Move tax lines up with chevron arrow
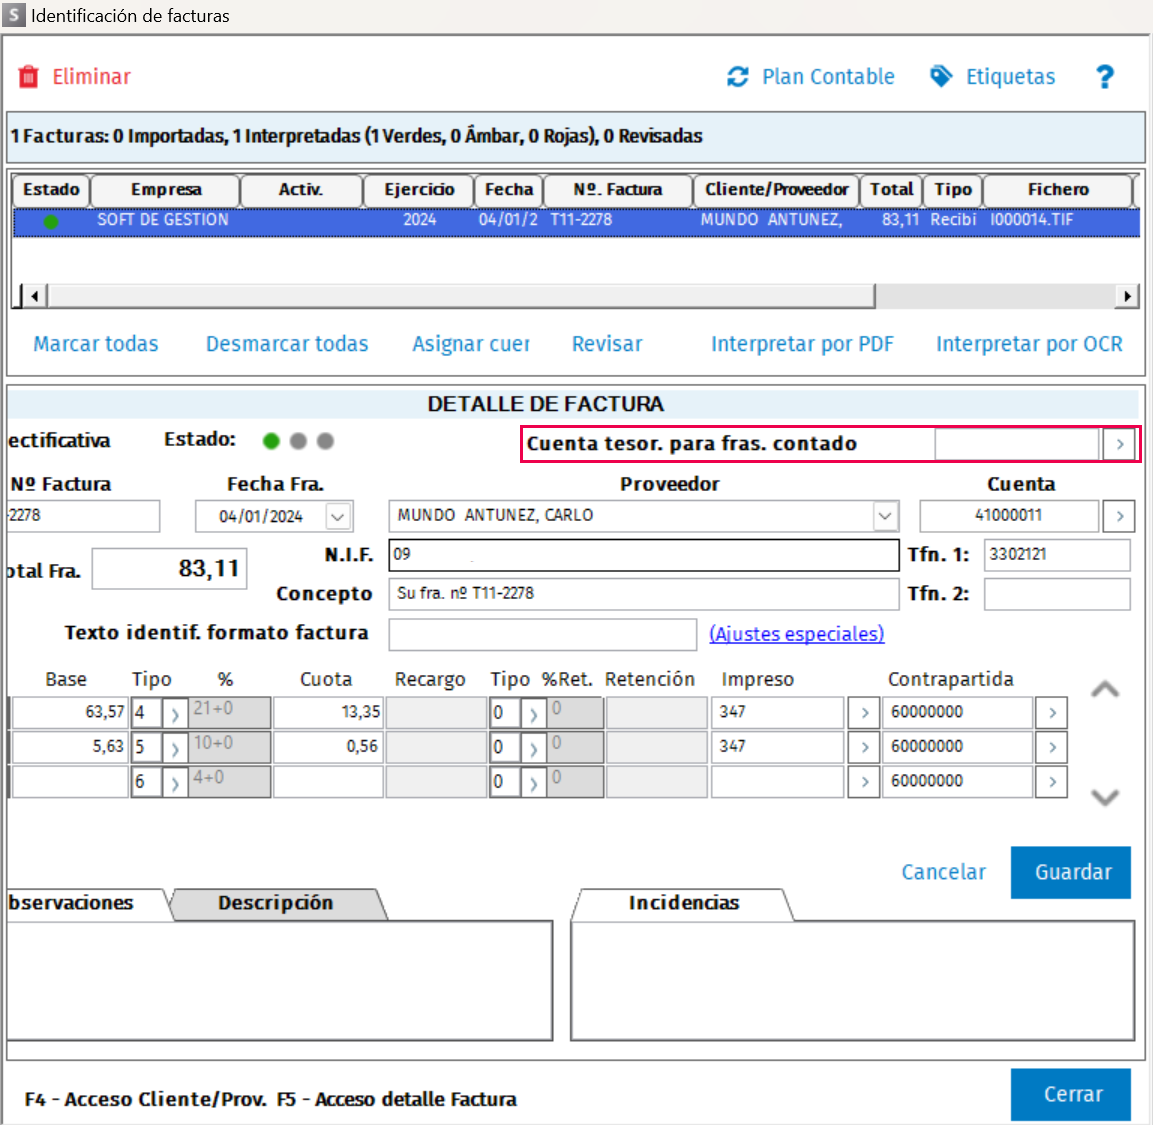Screen dimensions: 1153x1125 click(1104, 690)
